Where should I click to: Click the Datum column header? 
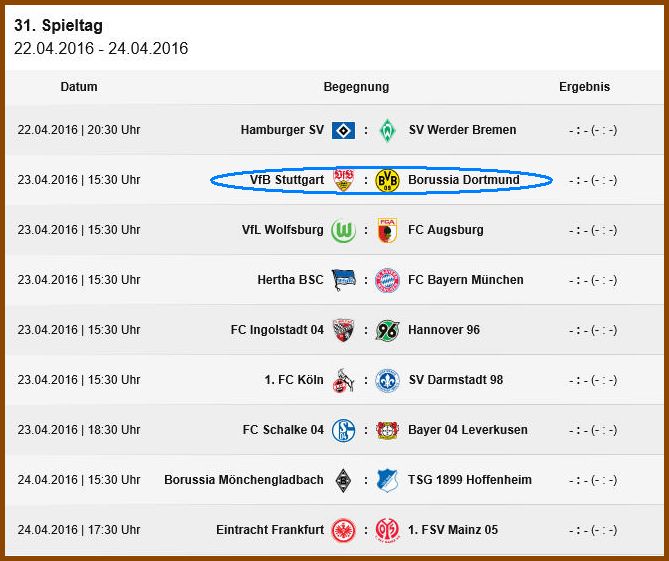(79, 87)
